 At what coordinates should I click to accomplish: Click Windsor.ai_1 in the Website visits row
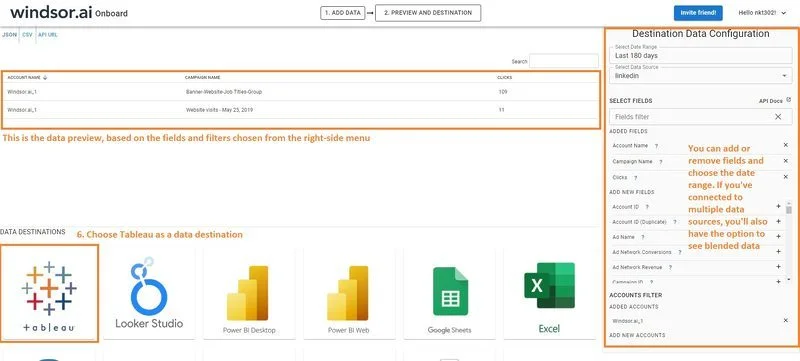22,110
